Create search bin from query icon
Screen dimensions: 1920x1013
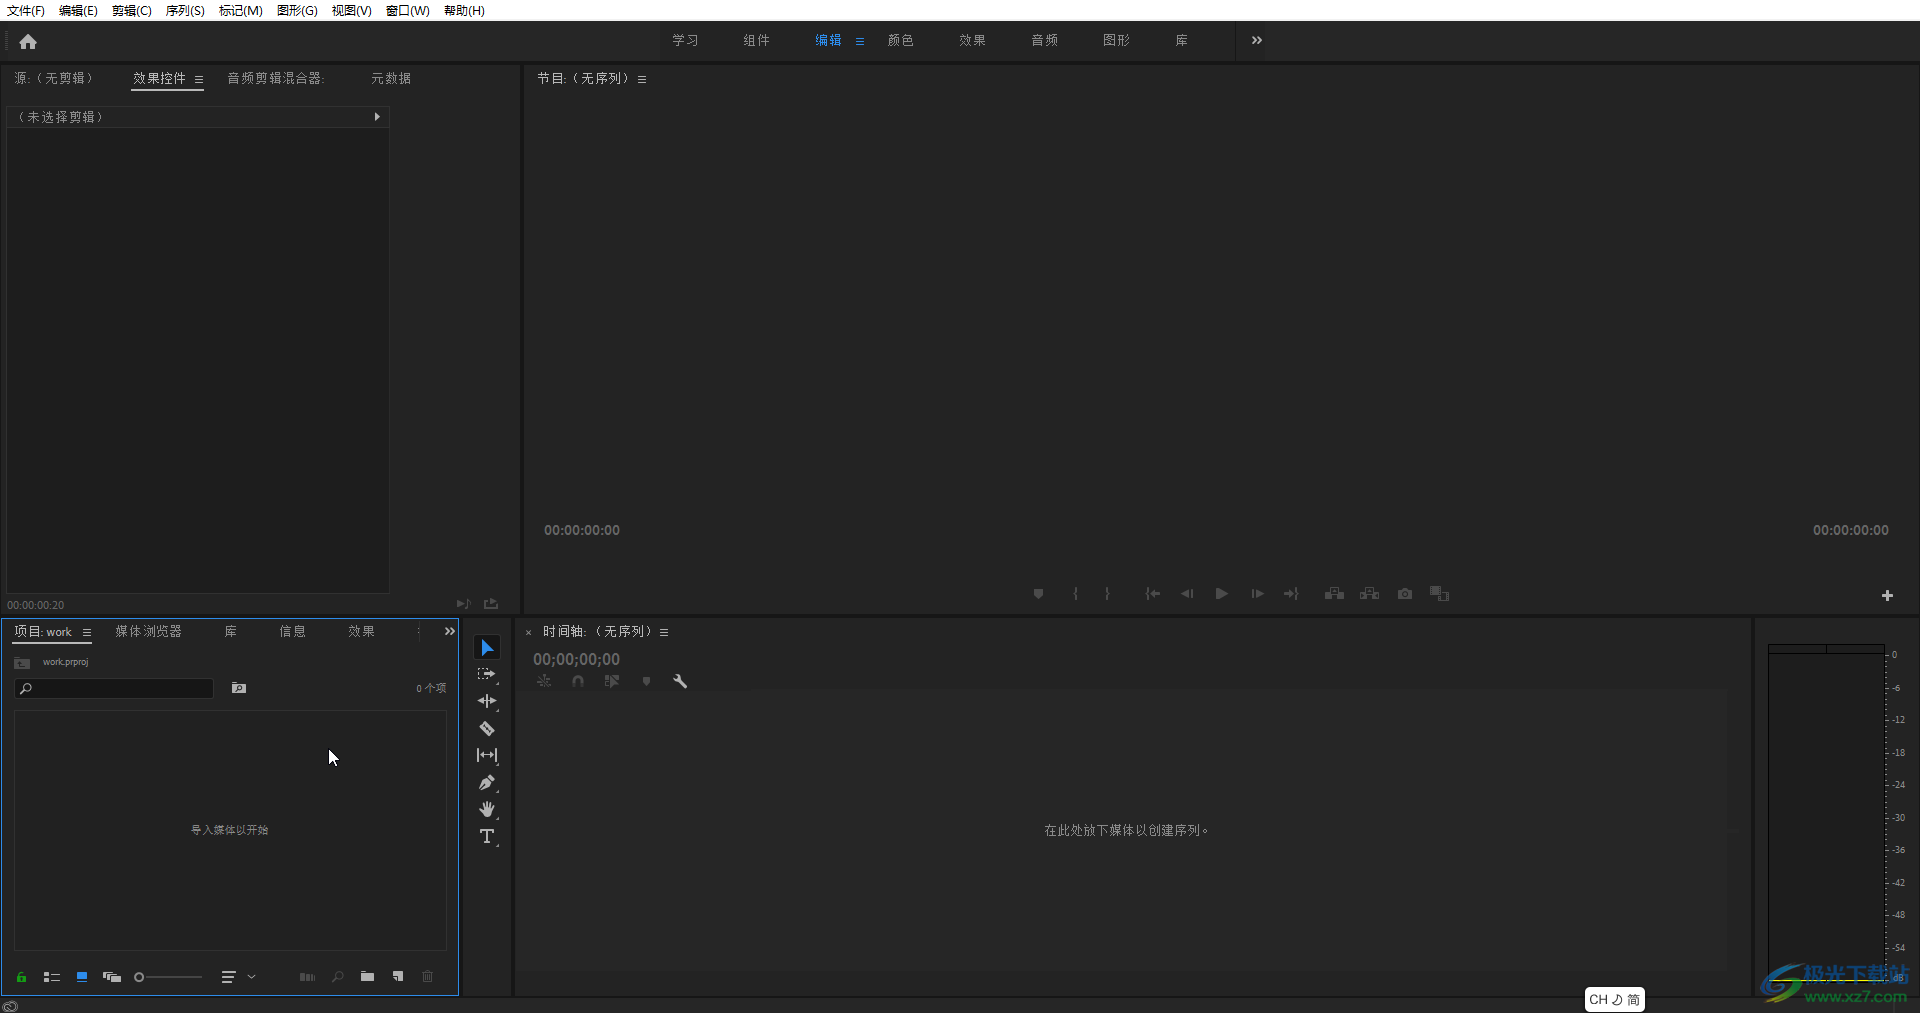(239, 688)
